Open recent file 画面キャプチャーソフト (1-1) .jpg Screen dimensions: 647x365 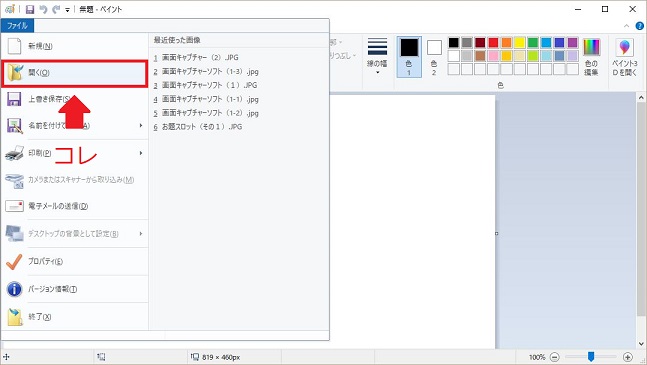[206, 99]
